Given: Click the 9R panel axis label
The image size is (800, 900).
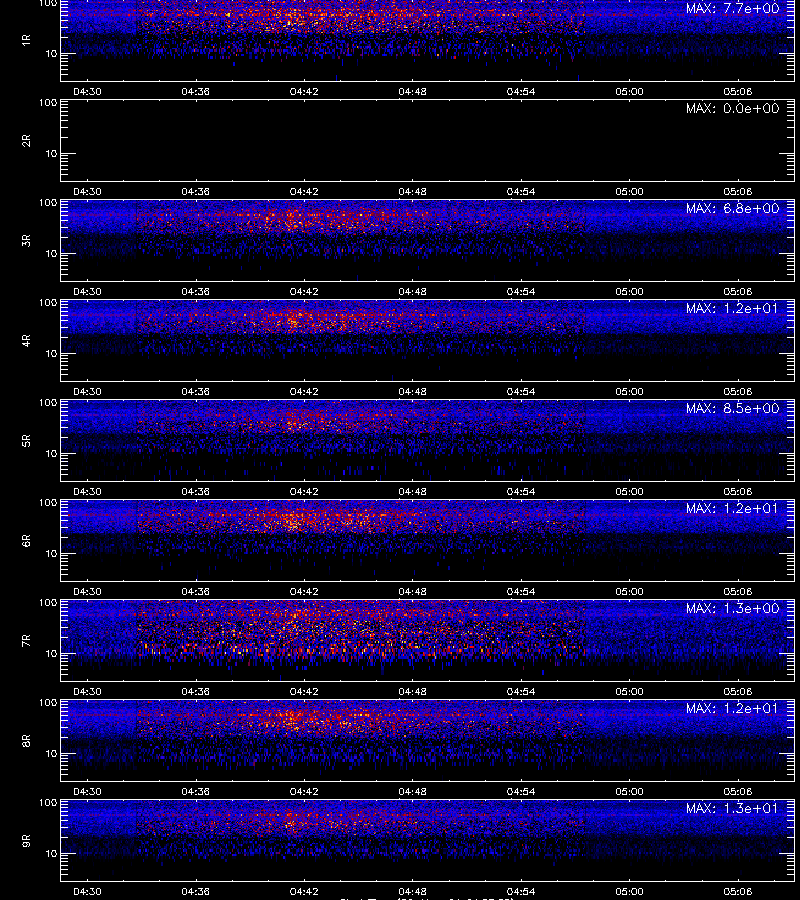Looking at the screenshot, I should pos(26,841).
